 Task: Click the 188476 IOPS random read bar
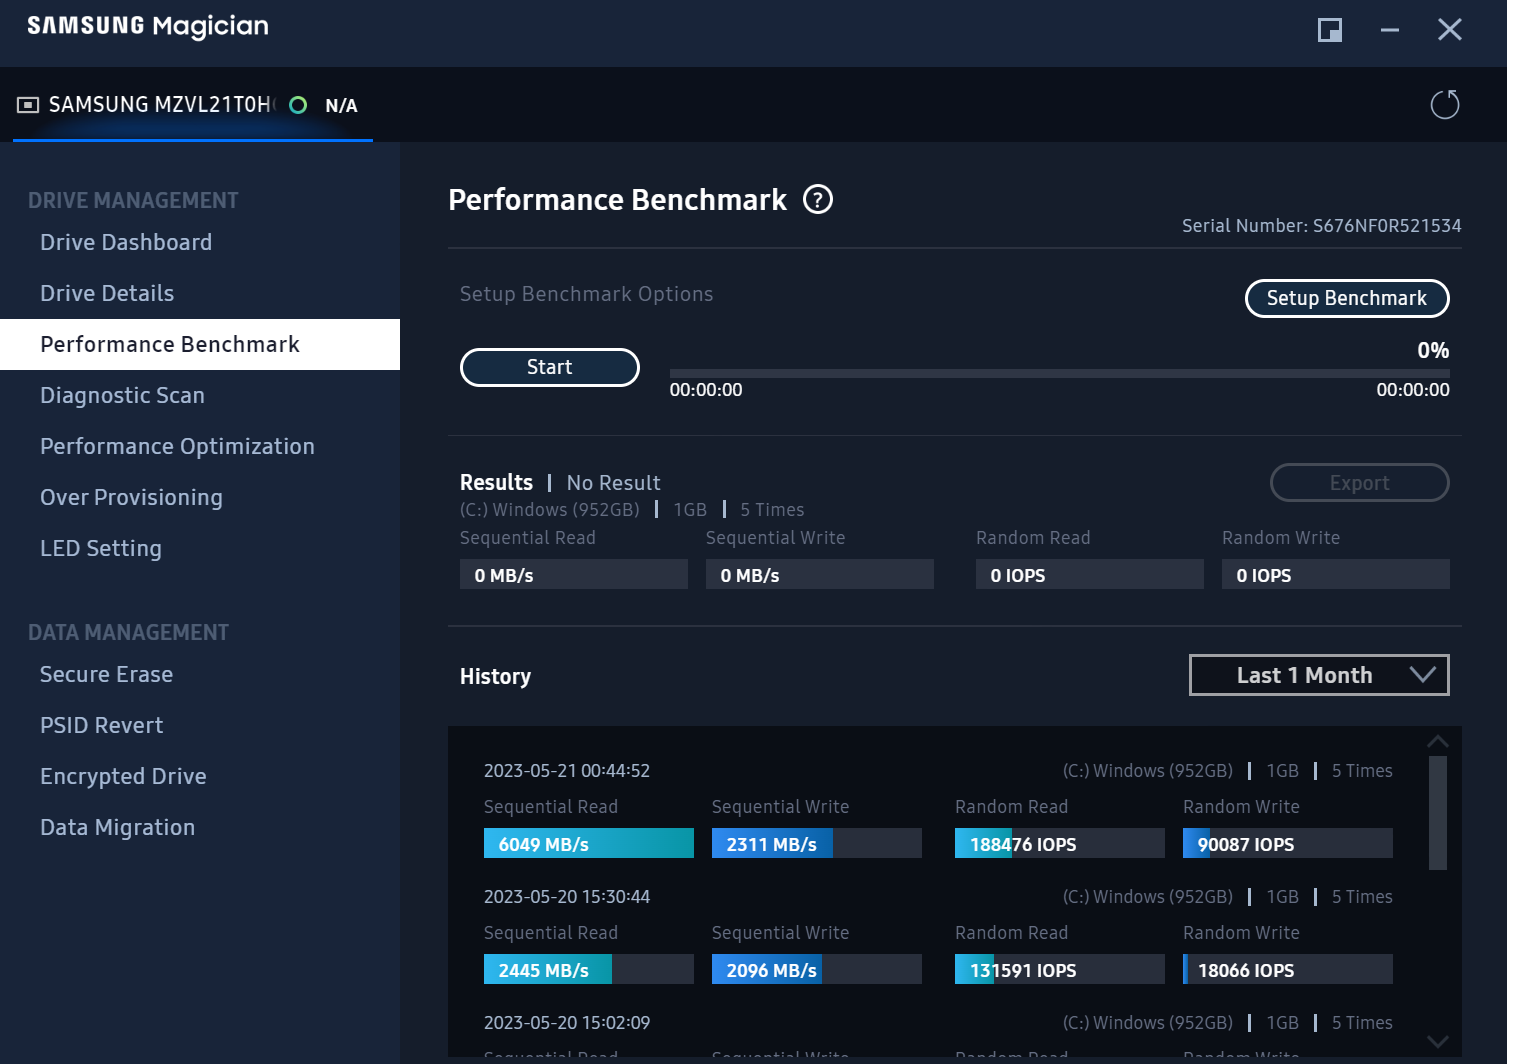pos(1060,843)
